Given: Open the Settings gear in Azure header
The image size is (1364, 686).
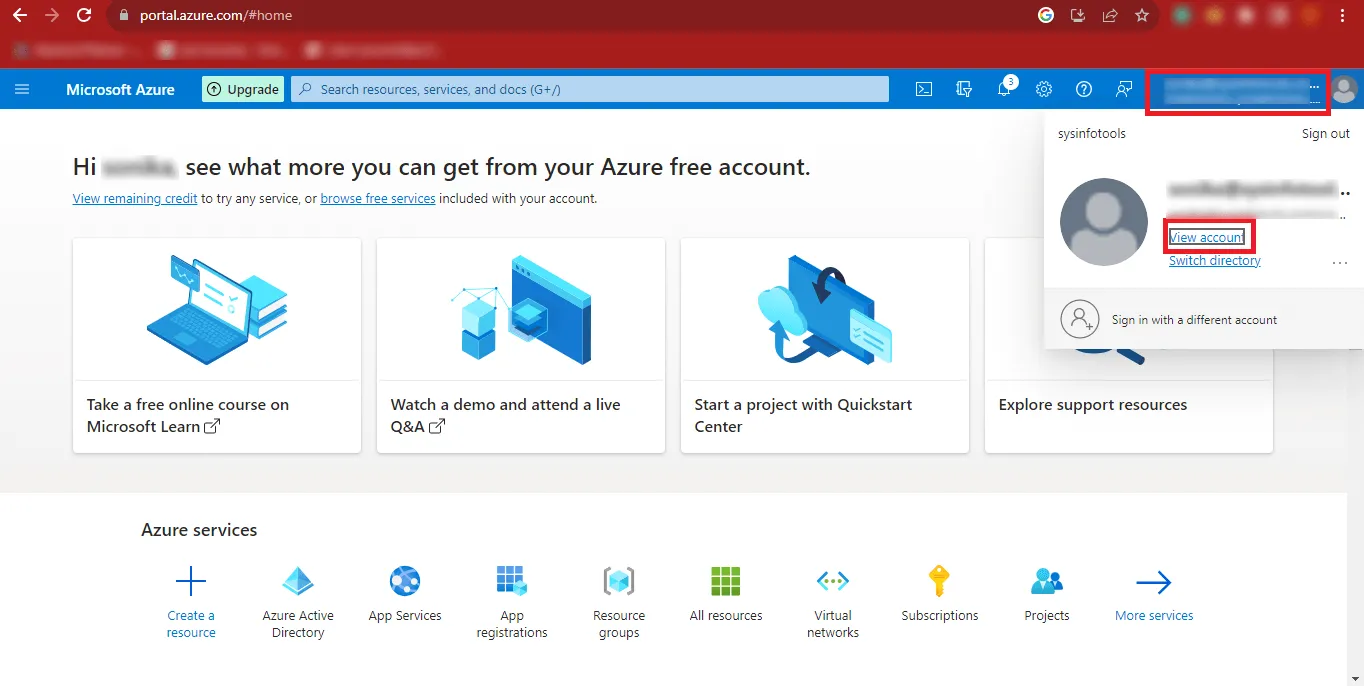Looking at the screenshot, I should pos(1044,89).
